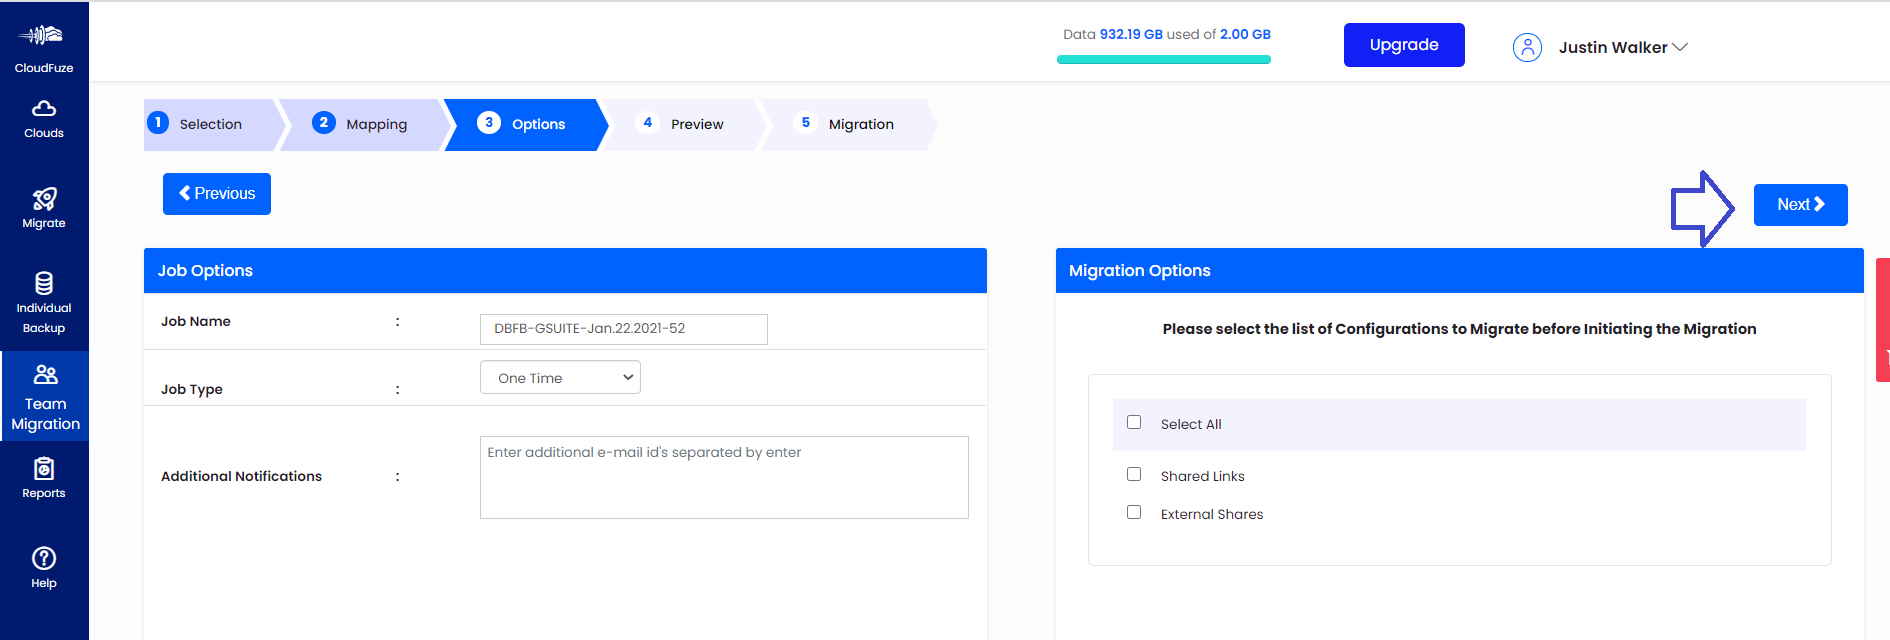Click the Shared Links label text
1890x640 pixels.
(x=1203, y=476)
